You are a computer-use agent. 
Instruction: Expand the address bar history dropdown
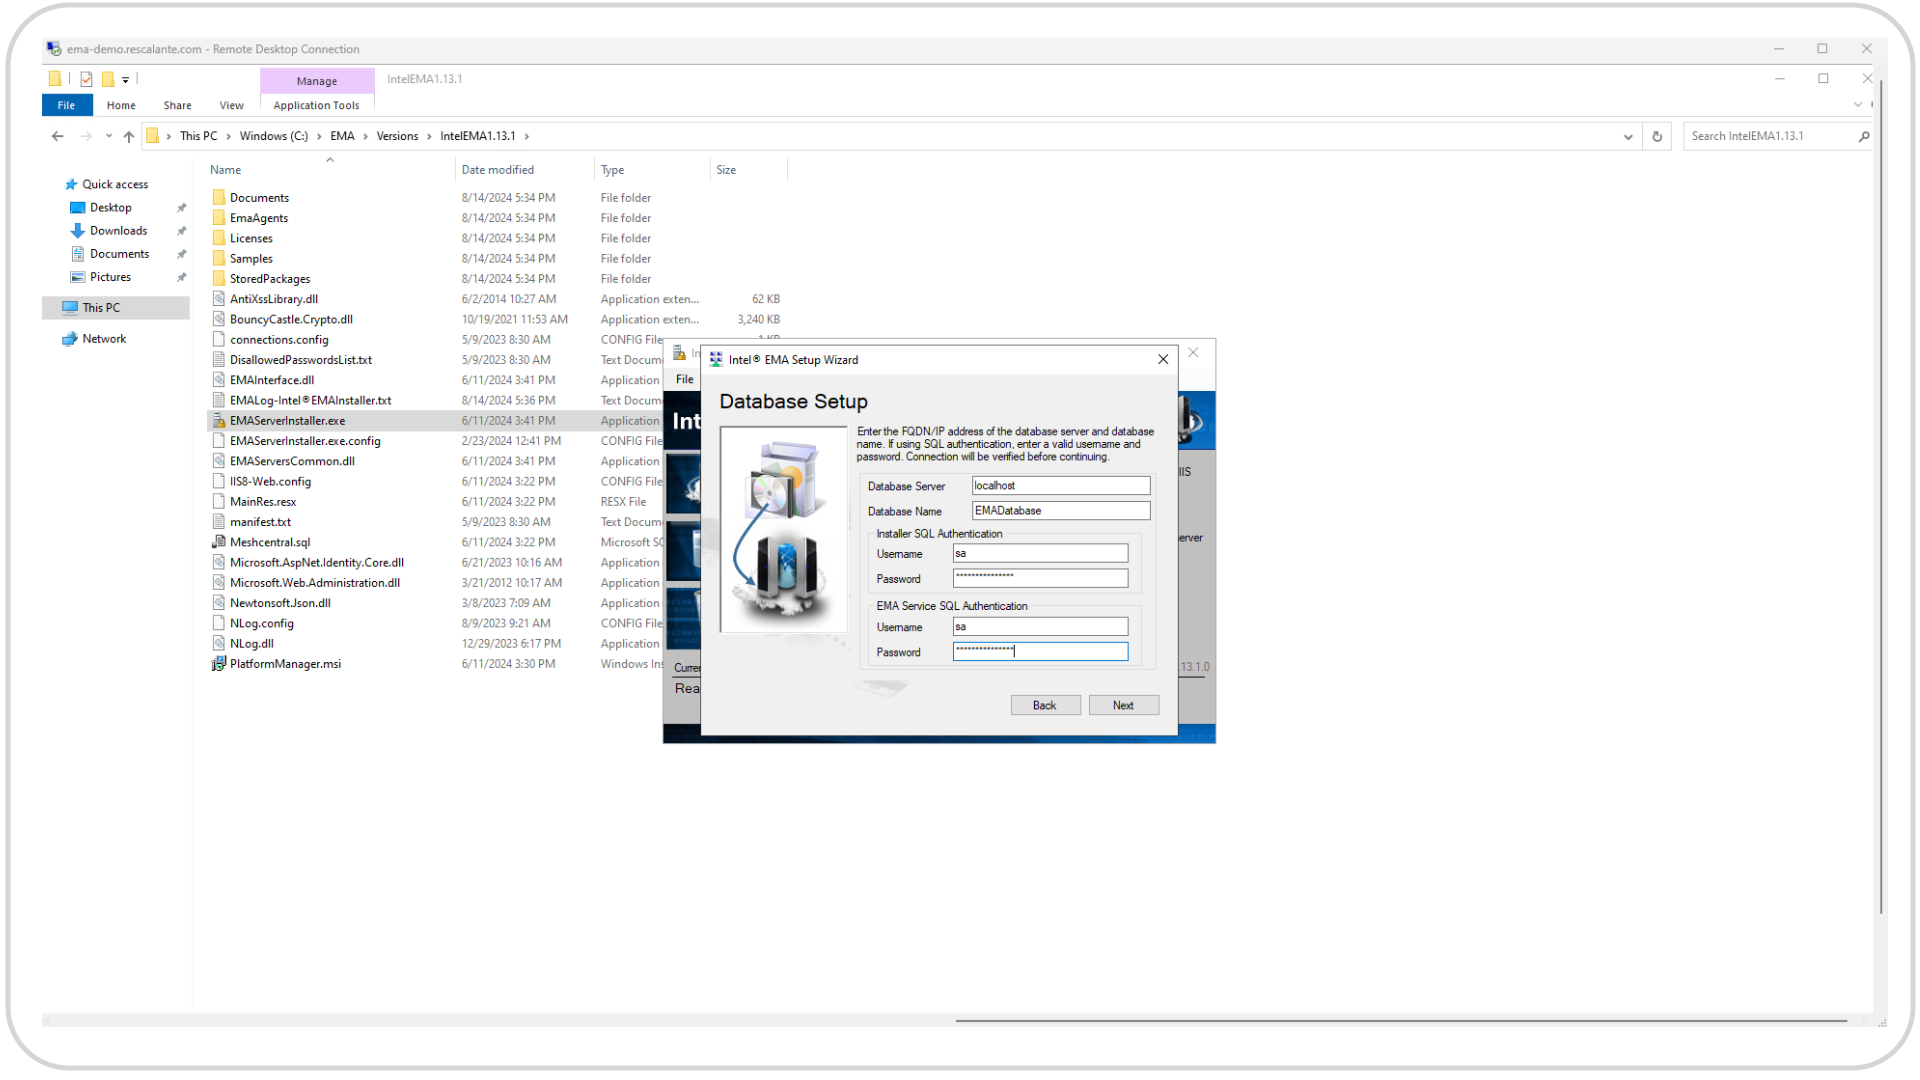(1628, 136)
